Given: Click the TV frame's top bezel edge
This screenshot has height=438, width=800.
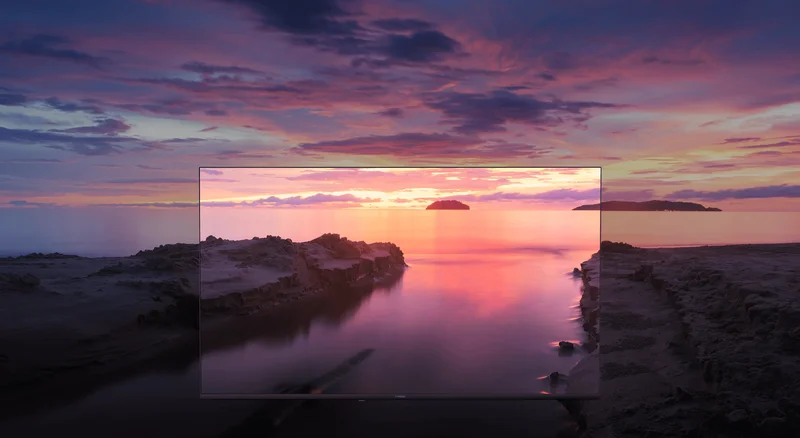Looking at the screenshot, I should (400, 168).
